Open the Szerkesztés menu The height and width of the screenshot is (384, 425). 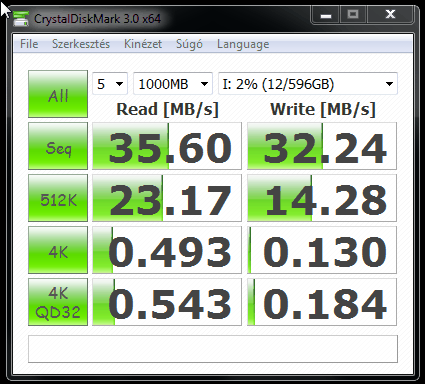pyautogui.click(x=81, y=44)
